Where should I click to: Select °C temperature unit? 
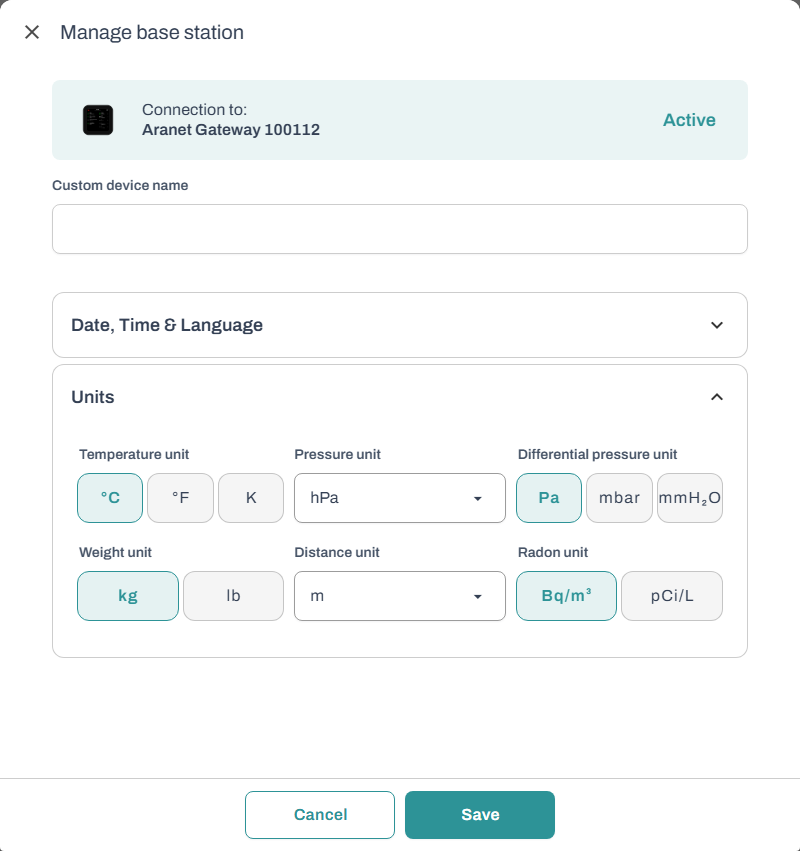pyautogui.click(x=110, y=498)
